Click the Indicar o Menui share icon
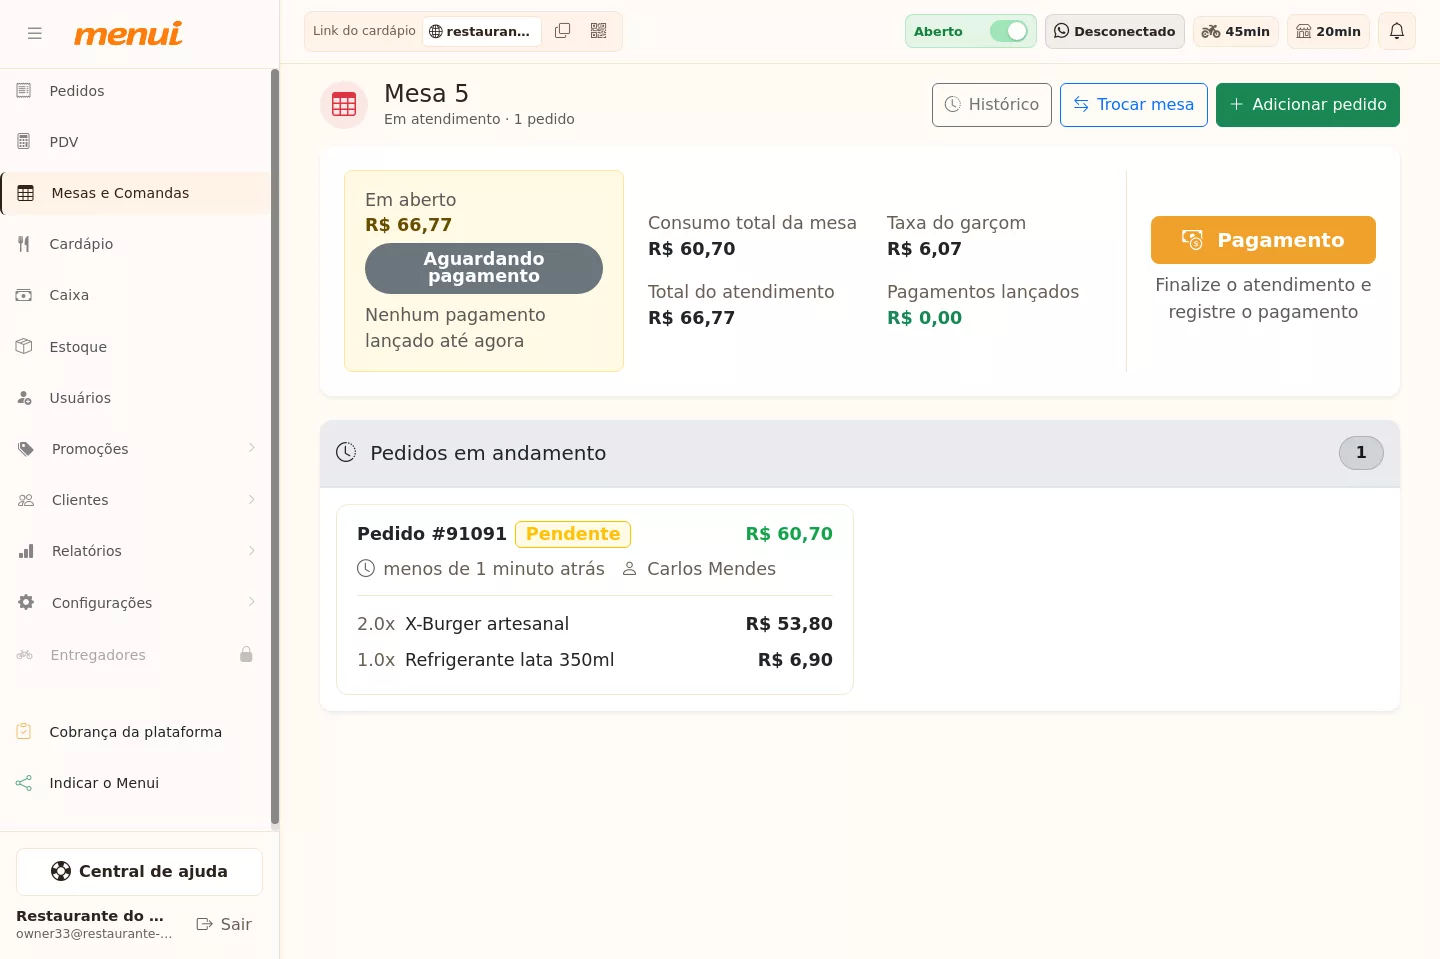Screen dimensions: 1440x959 [24, 783]
